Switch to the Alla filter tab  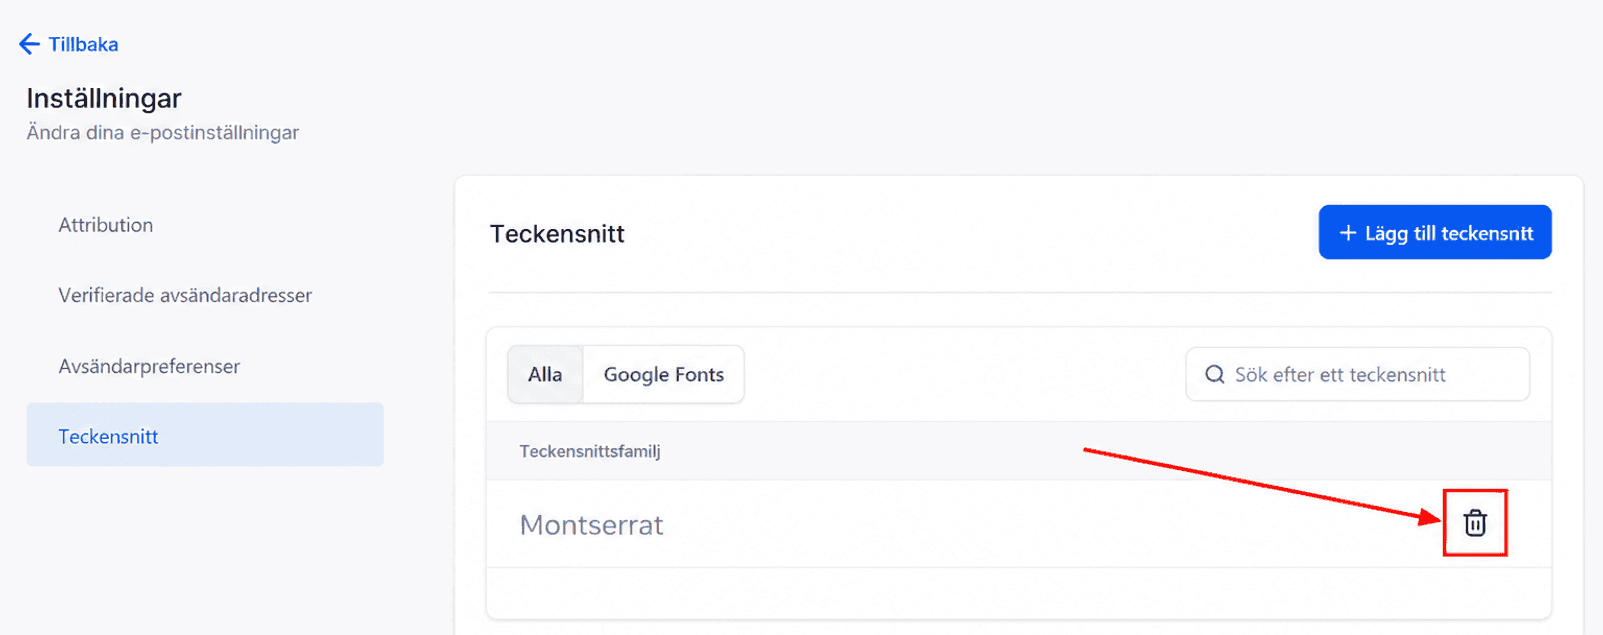click(x=545, y=374)
